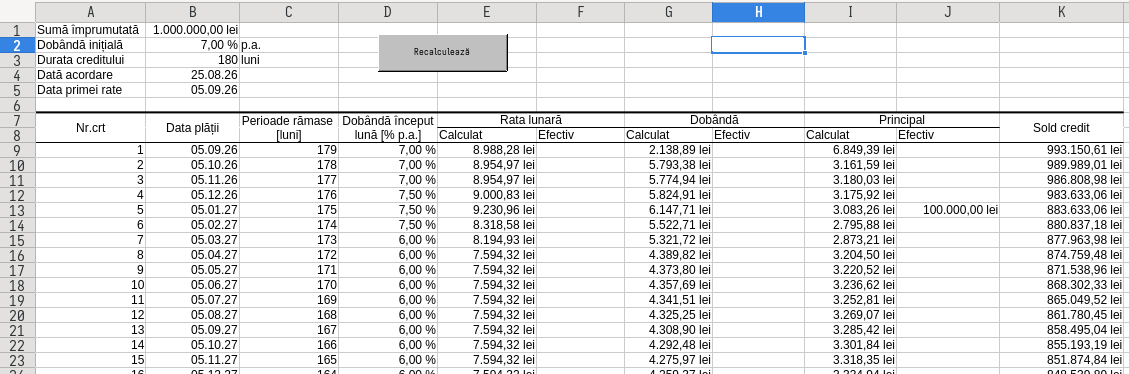This screenshot has height=374, width=1129.
Task: Select the 5.793,38 lei interest cell
Action: coord(668,164)
